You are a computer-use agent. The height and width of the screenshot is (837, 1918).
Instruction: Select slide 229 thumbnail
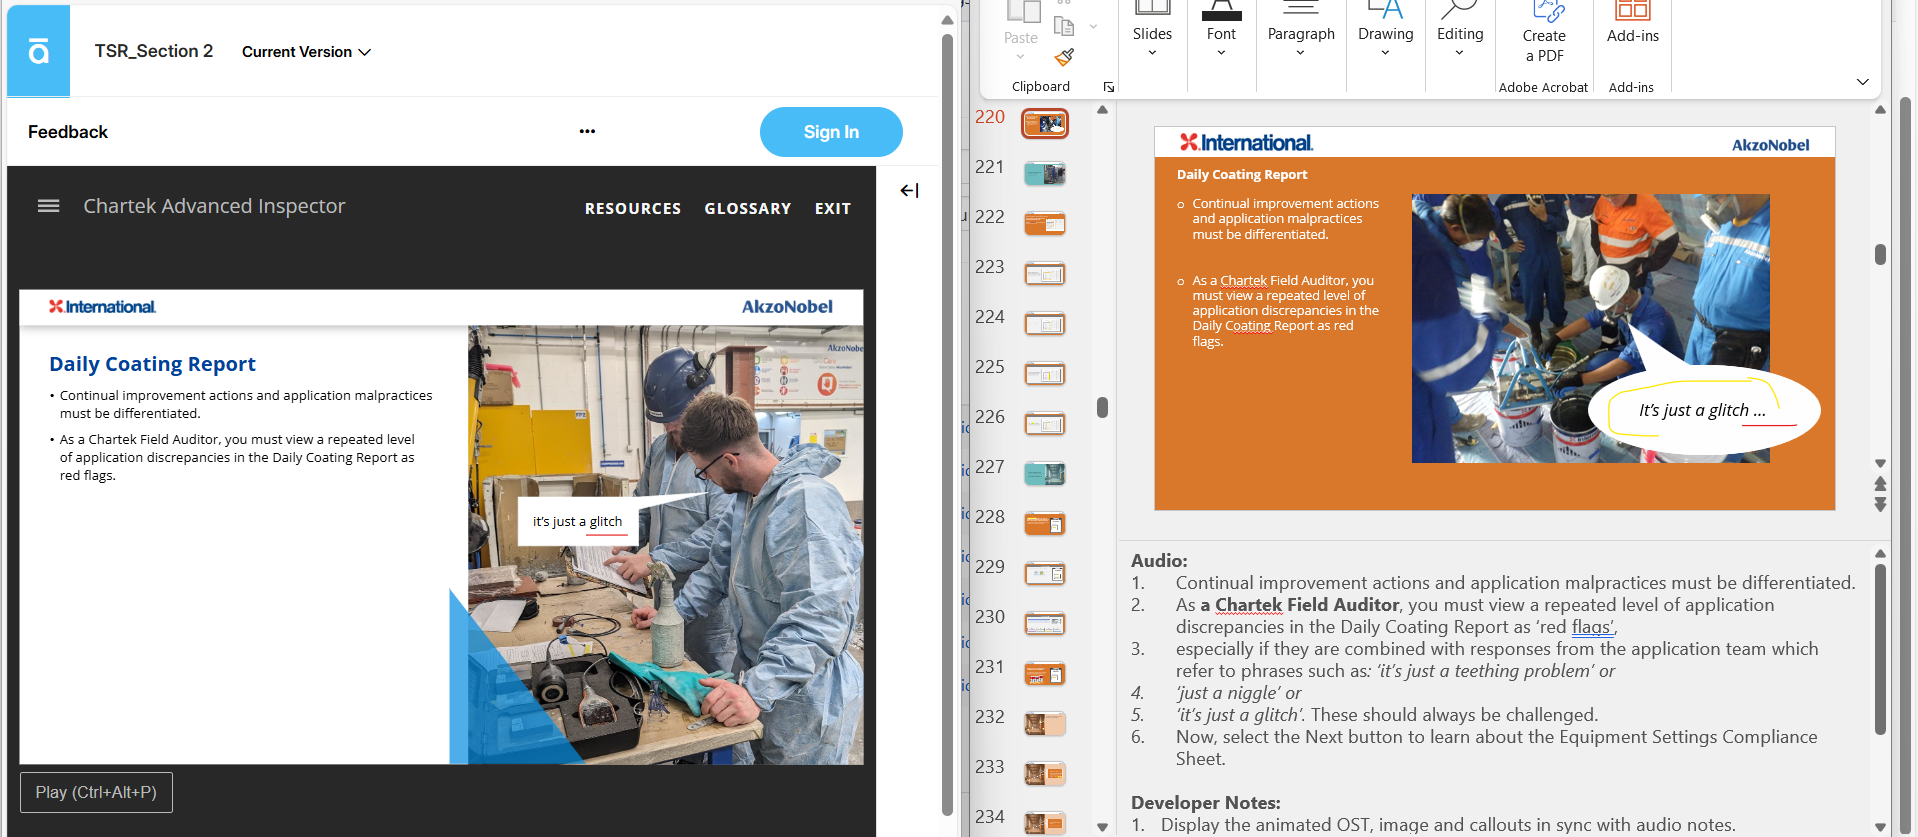[1044, 574]
